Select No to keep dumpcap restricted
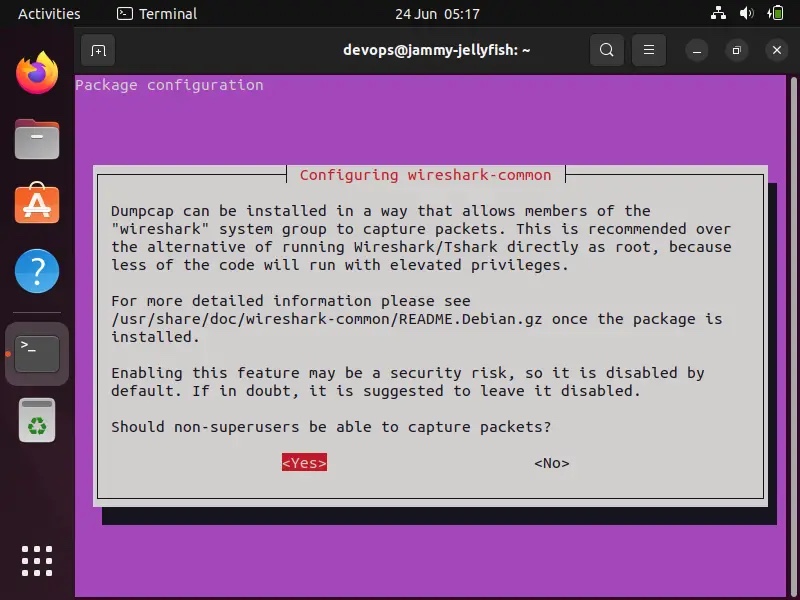This screenshot has width=800, height=600. (551, 462)
